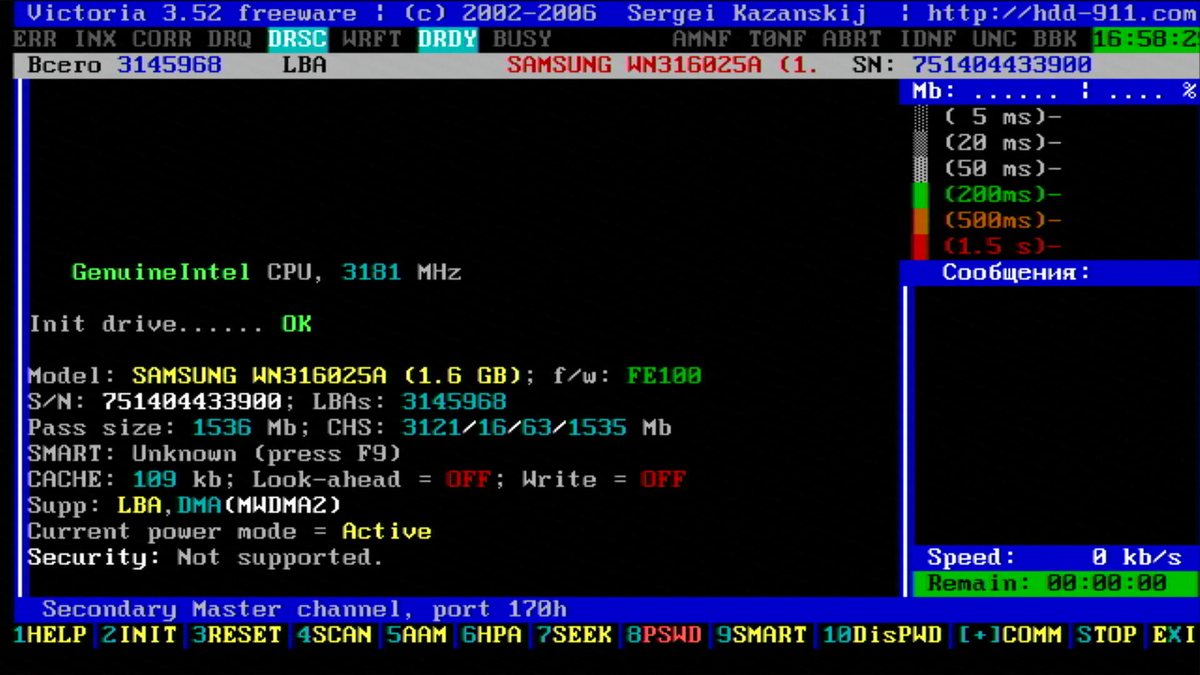Click the highlighted DRDY status flag
Image resolution: width=1200 pixels, height=675 pixels.
click(448, 40)
